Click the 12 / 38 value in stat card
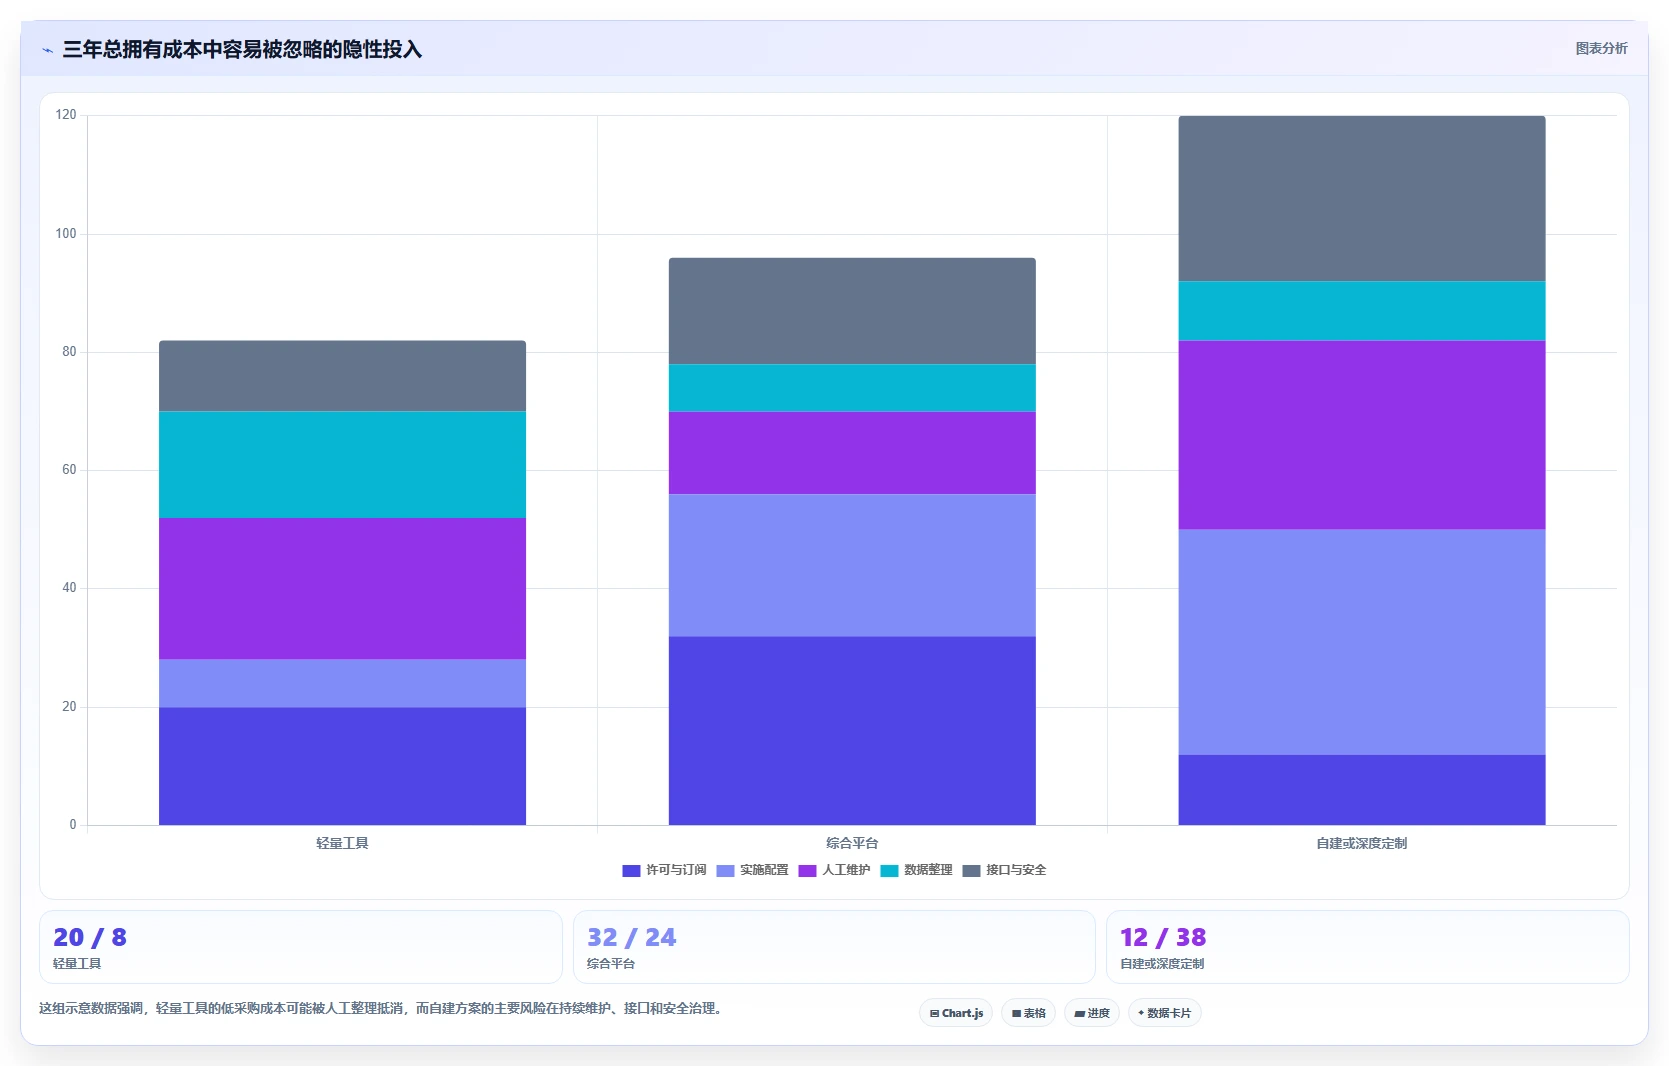 tap(1163, 937)
